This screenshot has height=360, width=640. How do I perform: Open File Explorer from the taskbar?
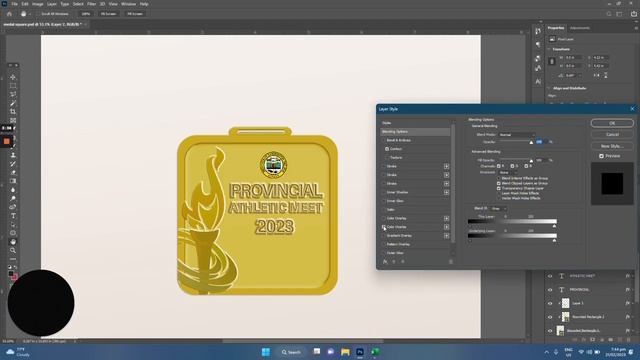[345, 352]
